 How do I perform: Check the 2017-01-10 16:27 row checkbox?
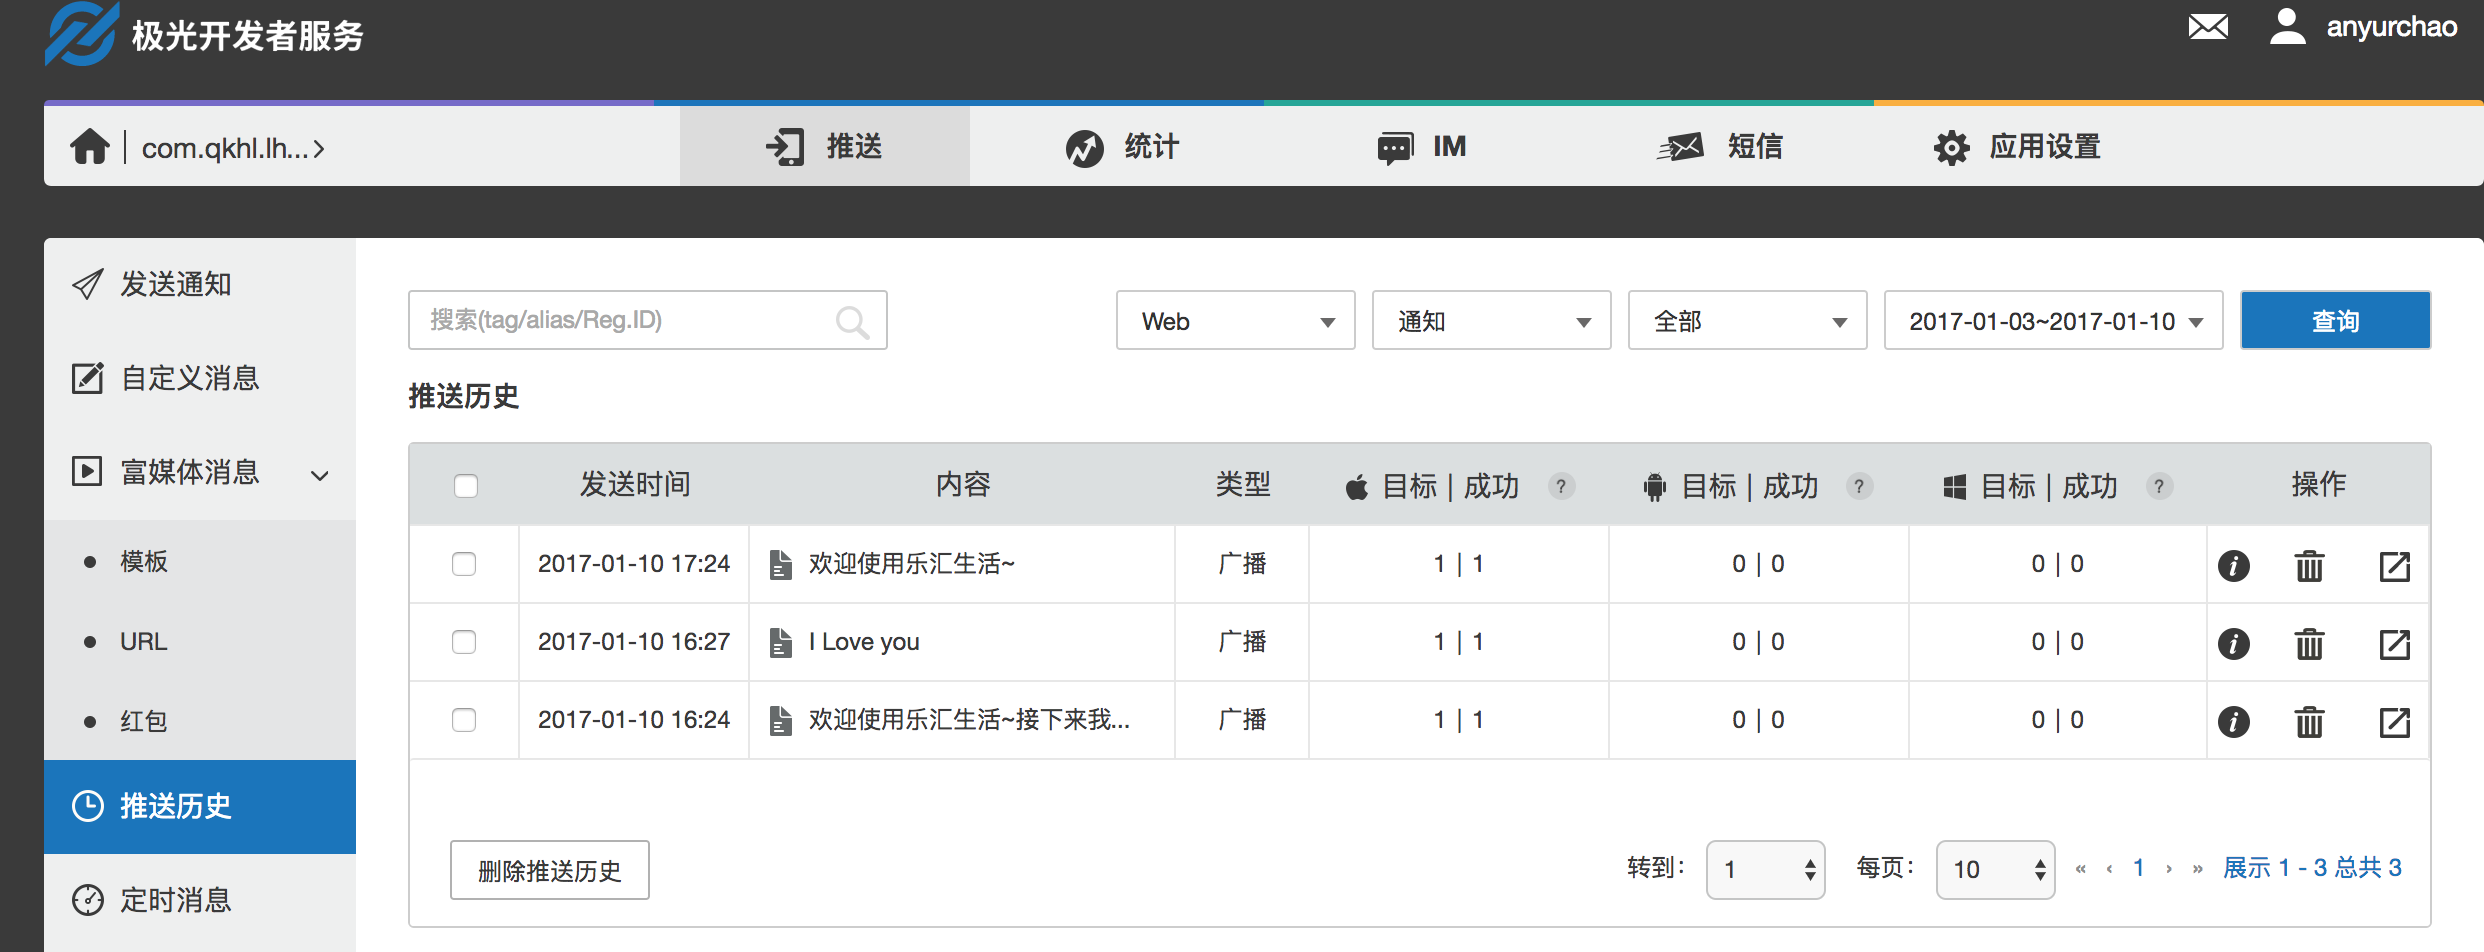point(464,642)
